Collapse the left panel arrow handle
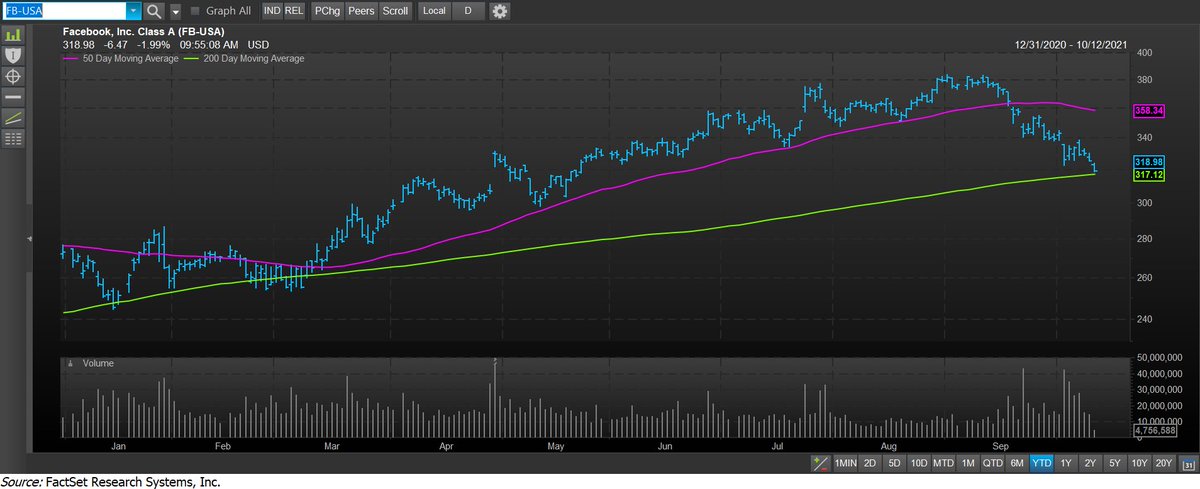Viewport: 1200px width, 489px height. (29, 238)
